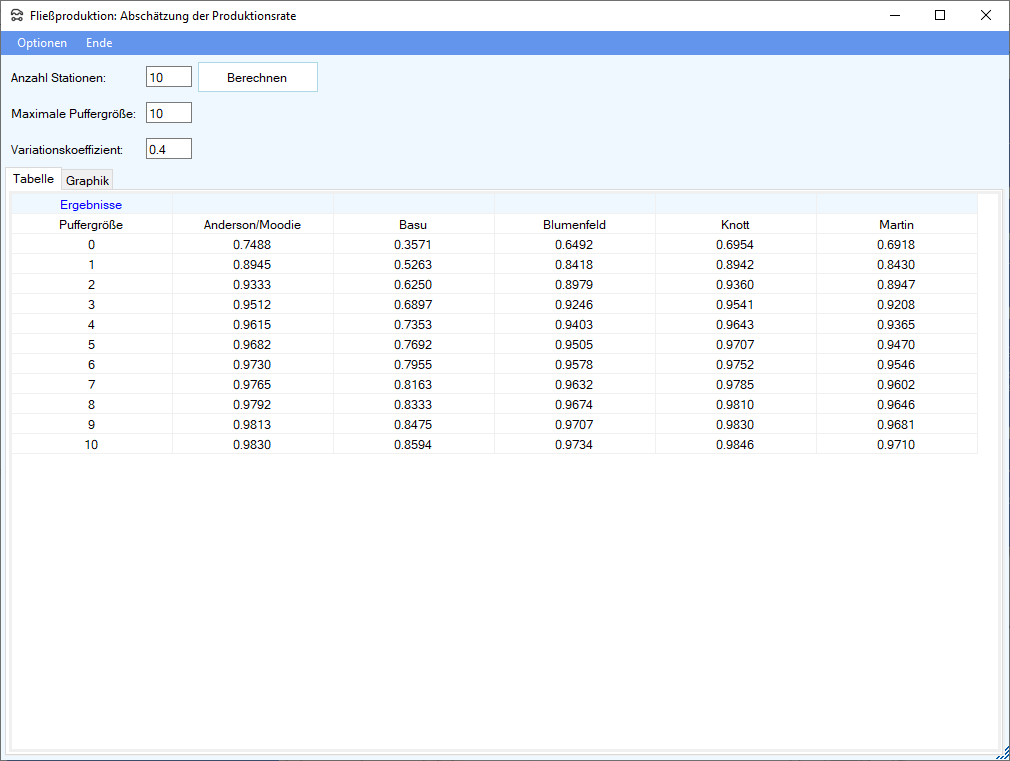Maximize the application window
1010x761 pixels.
tap(940, 15)
